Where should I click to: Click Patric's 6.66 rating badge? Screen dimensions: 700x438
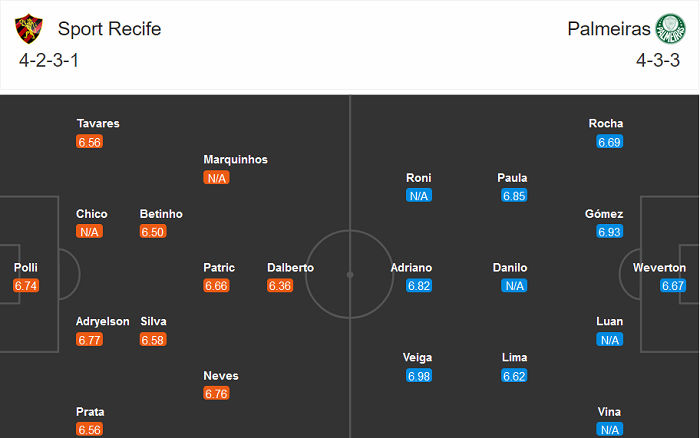(x=216, y=286)
